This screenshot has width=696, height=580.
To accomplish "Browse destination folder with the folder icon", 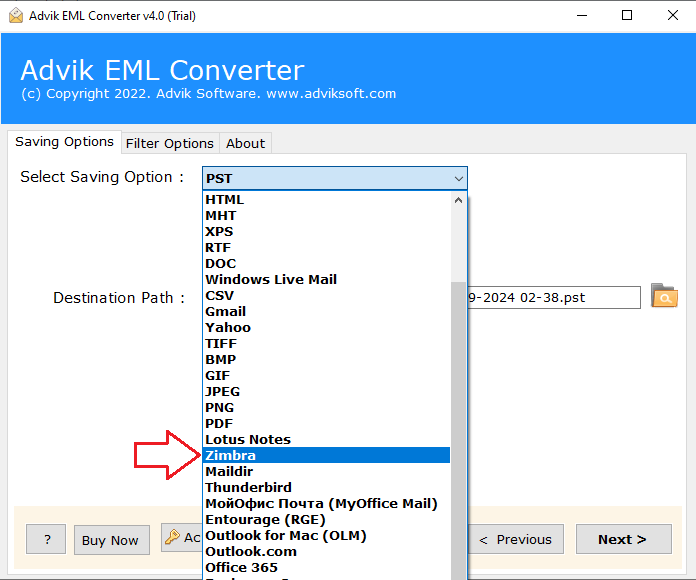I will click(664, 296).
